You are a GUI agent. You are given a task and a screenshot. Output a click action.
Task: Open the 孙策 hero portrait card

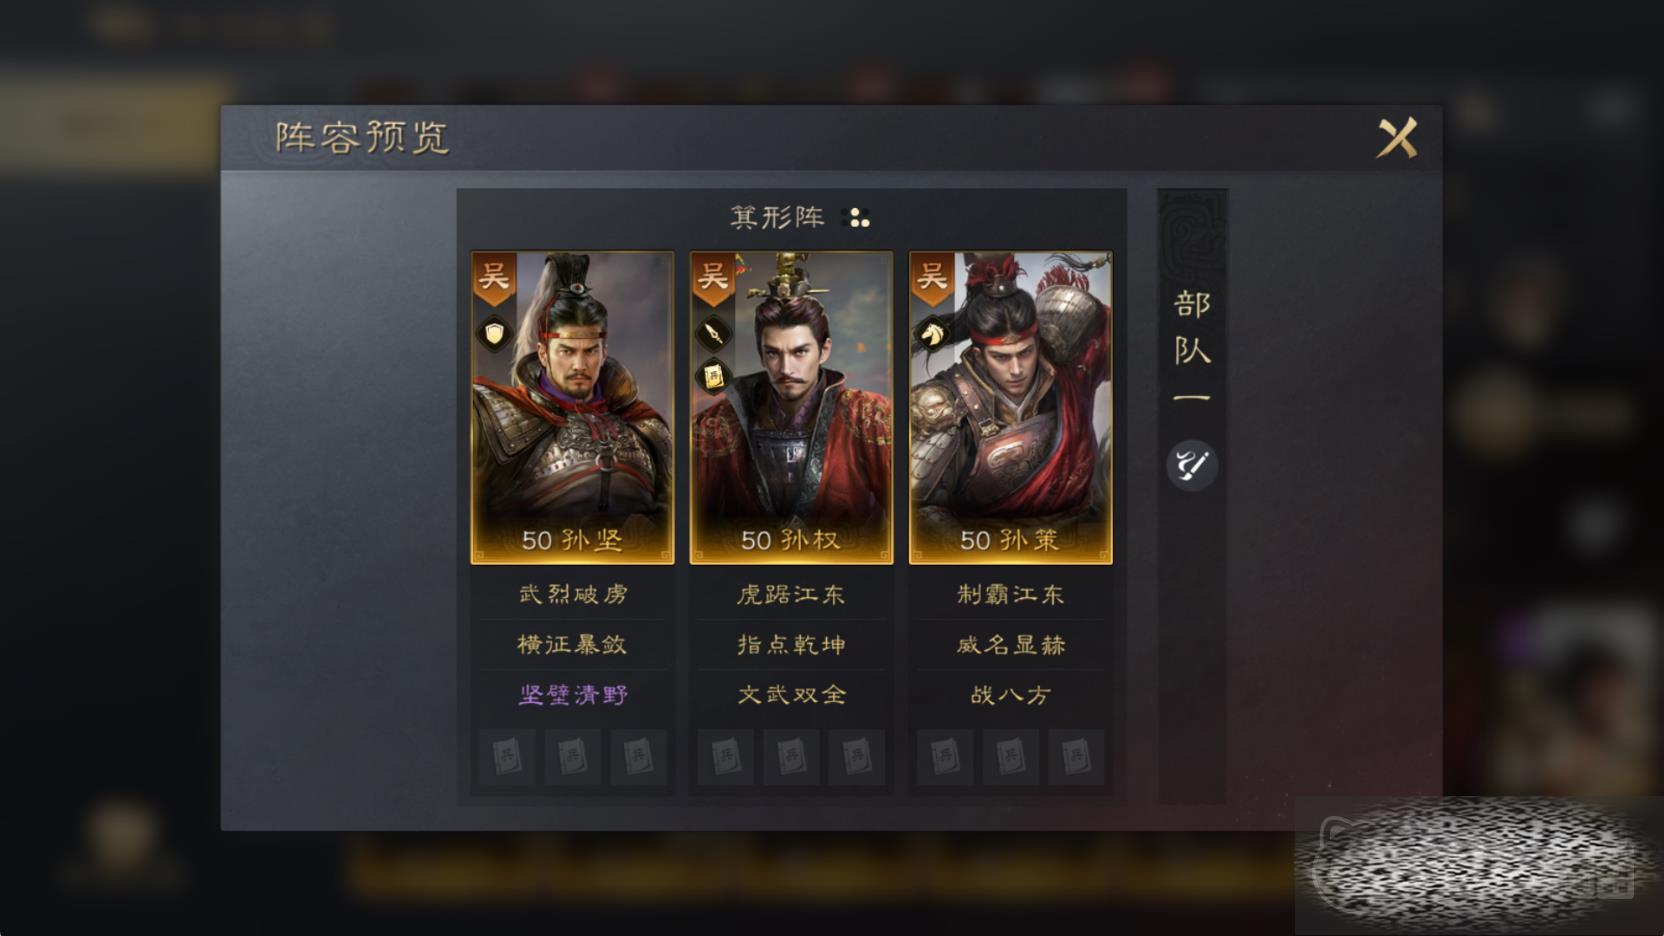tap(1010, 408)
